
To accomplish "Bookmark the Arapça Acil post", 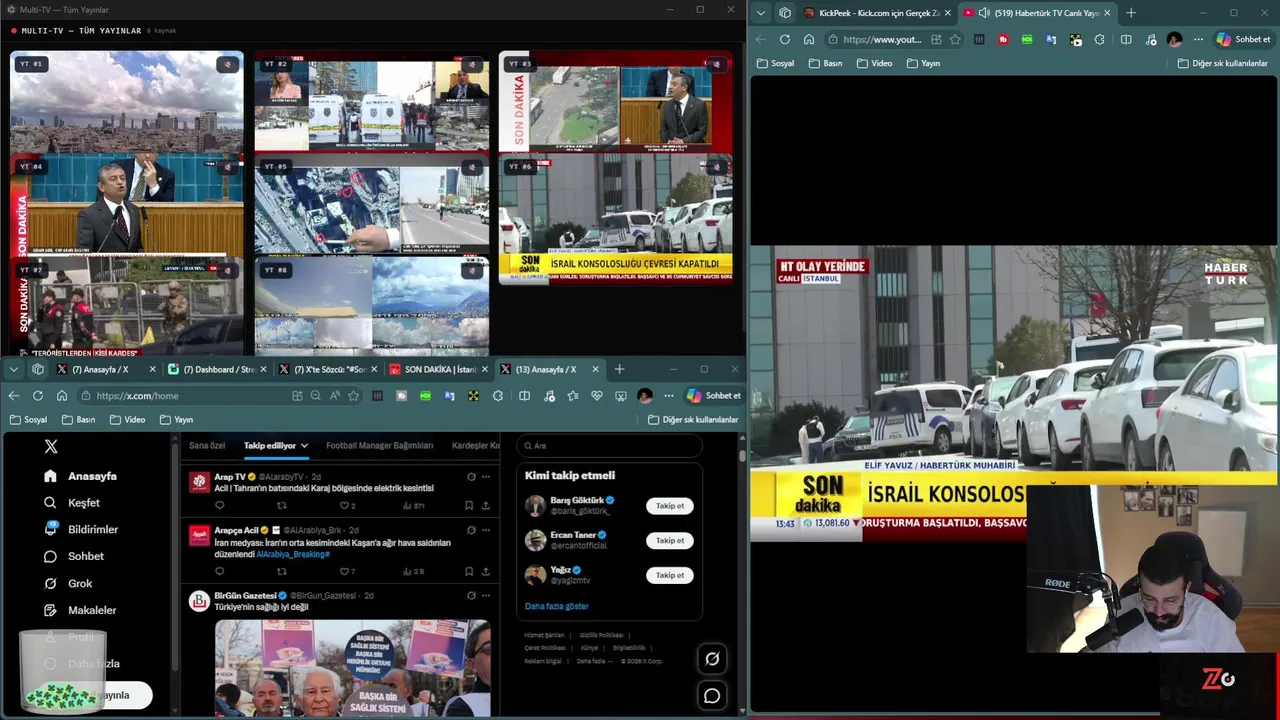I will coord(469,572).
